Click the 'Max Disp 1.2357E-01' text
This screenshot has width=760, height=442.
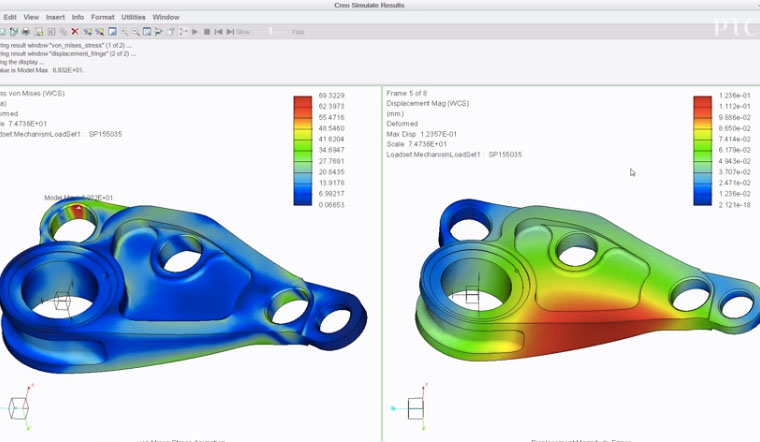coord(422,134)
